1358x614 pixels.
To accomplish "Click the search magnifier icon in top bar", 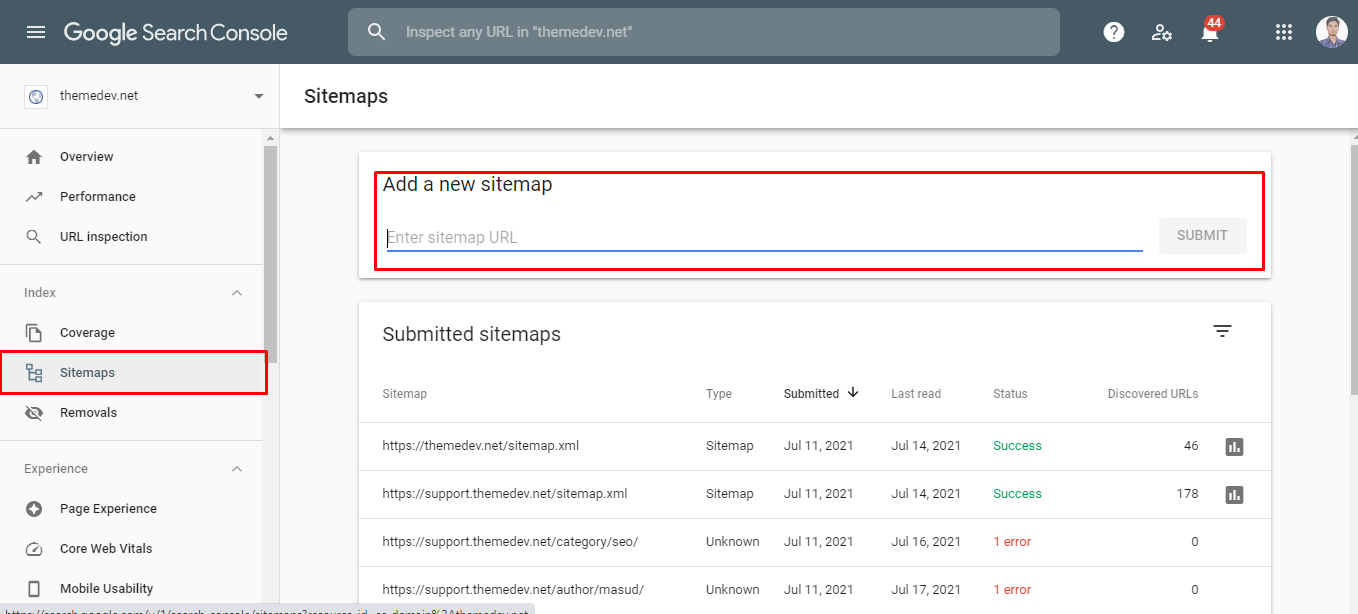I will point(377,32).
